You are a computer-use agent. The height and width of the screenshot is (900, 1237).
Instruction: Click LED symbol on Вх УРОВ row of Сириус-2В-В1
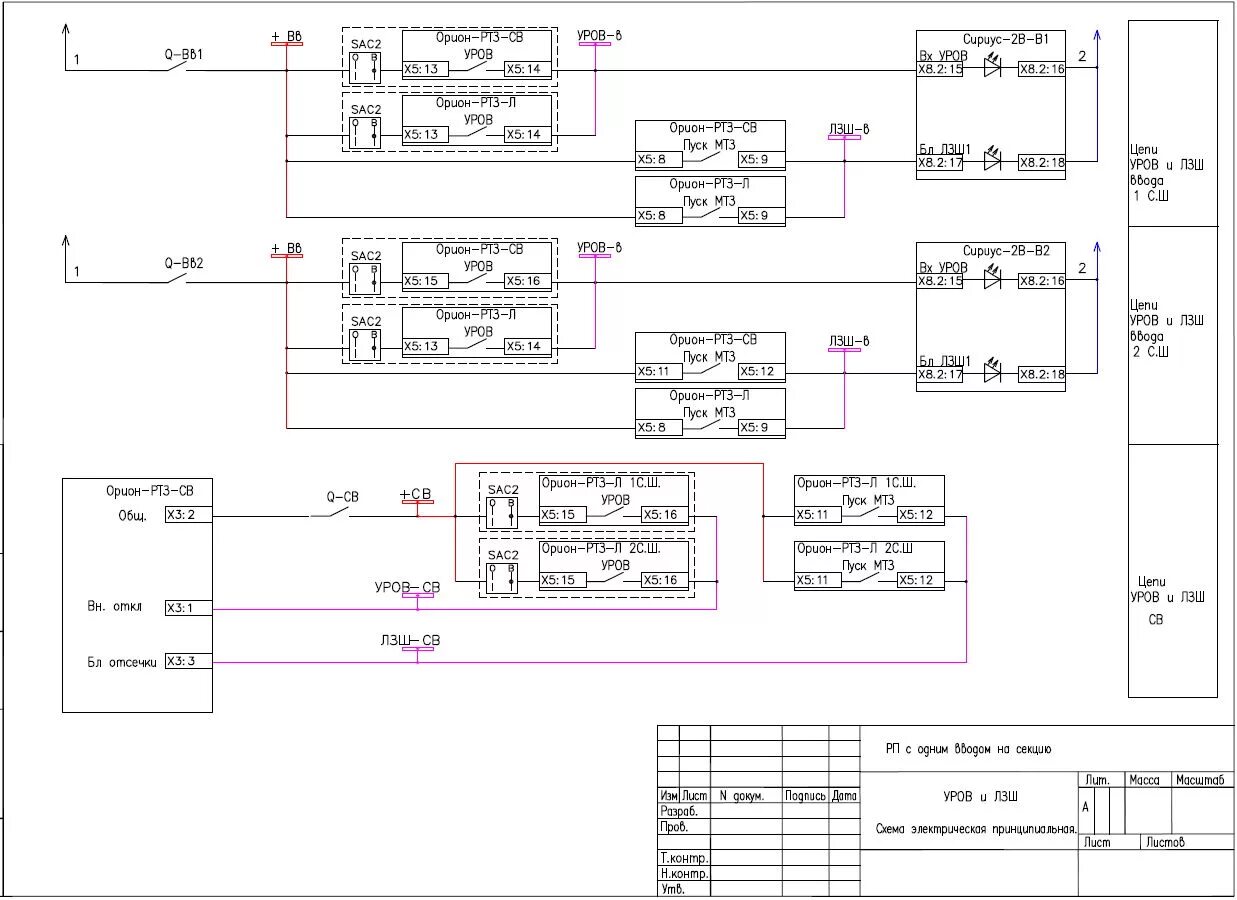click(992, 68)
